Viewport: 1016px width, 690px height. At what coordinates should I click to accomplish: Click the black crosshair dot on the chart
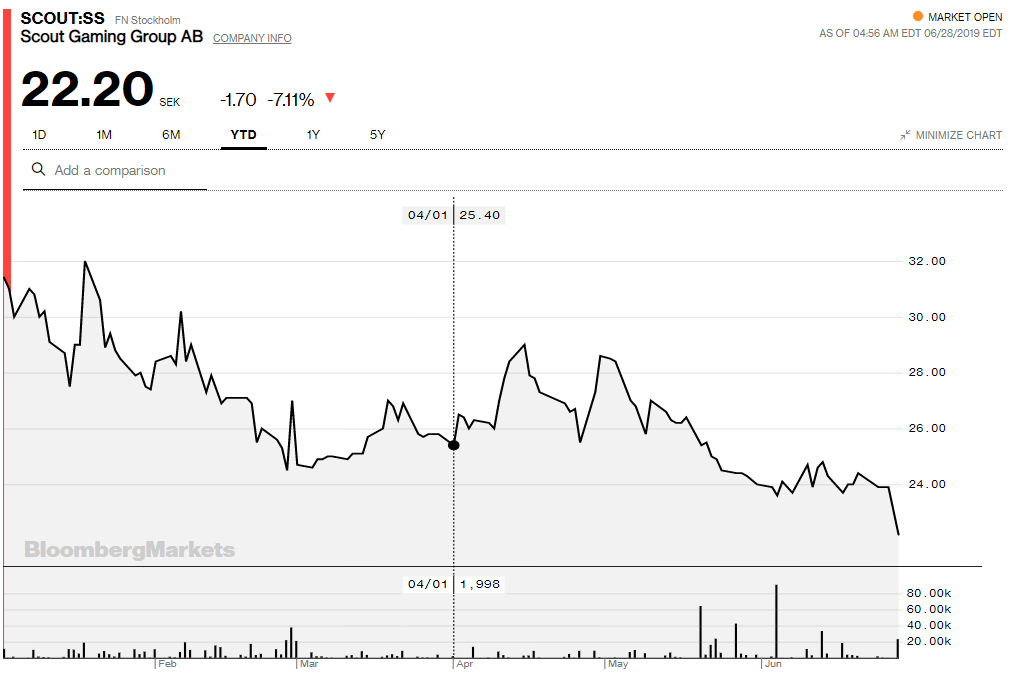click(454, 444)
